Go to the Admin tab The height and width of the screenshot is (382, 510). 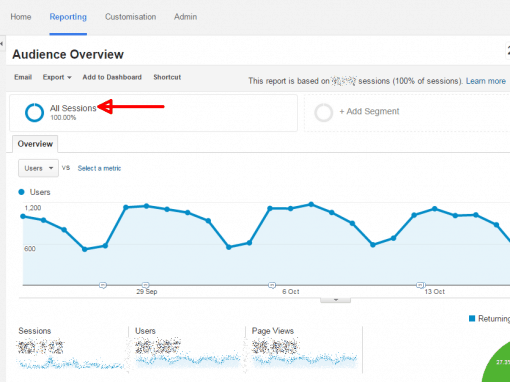pos(185,17)
